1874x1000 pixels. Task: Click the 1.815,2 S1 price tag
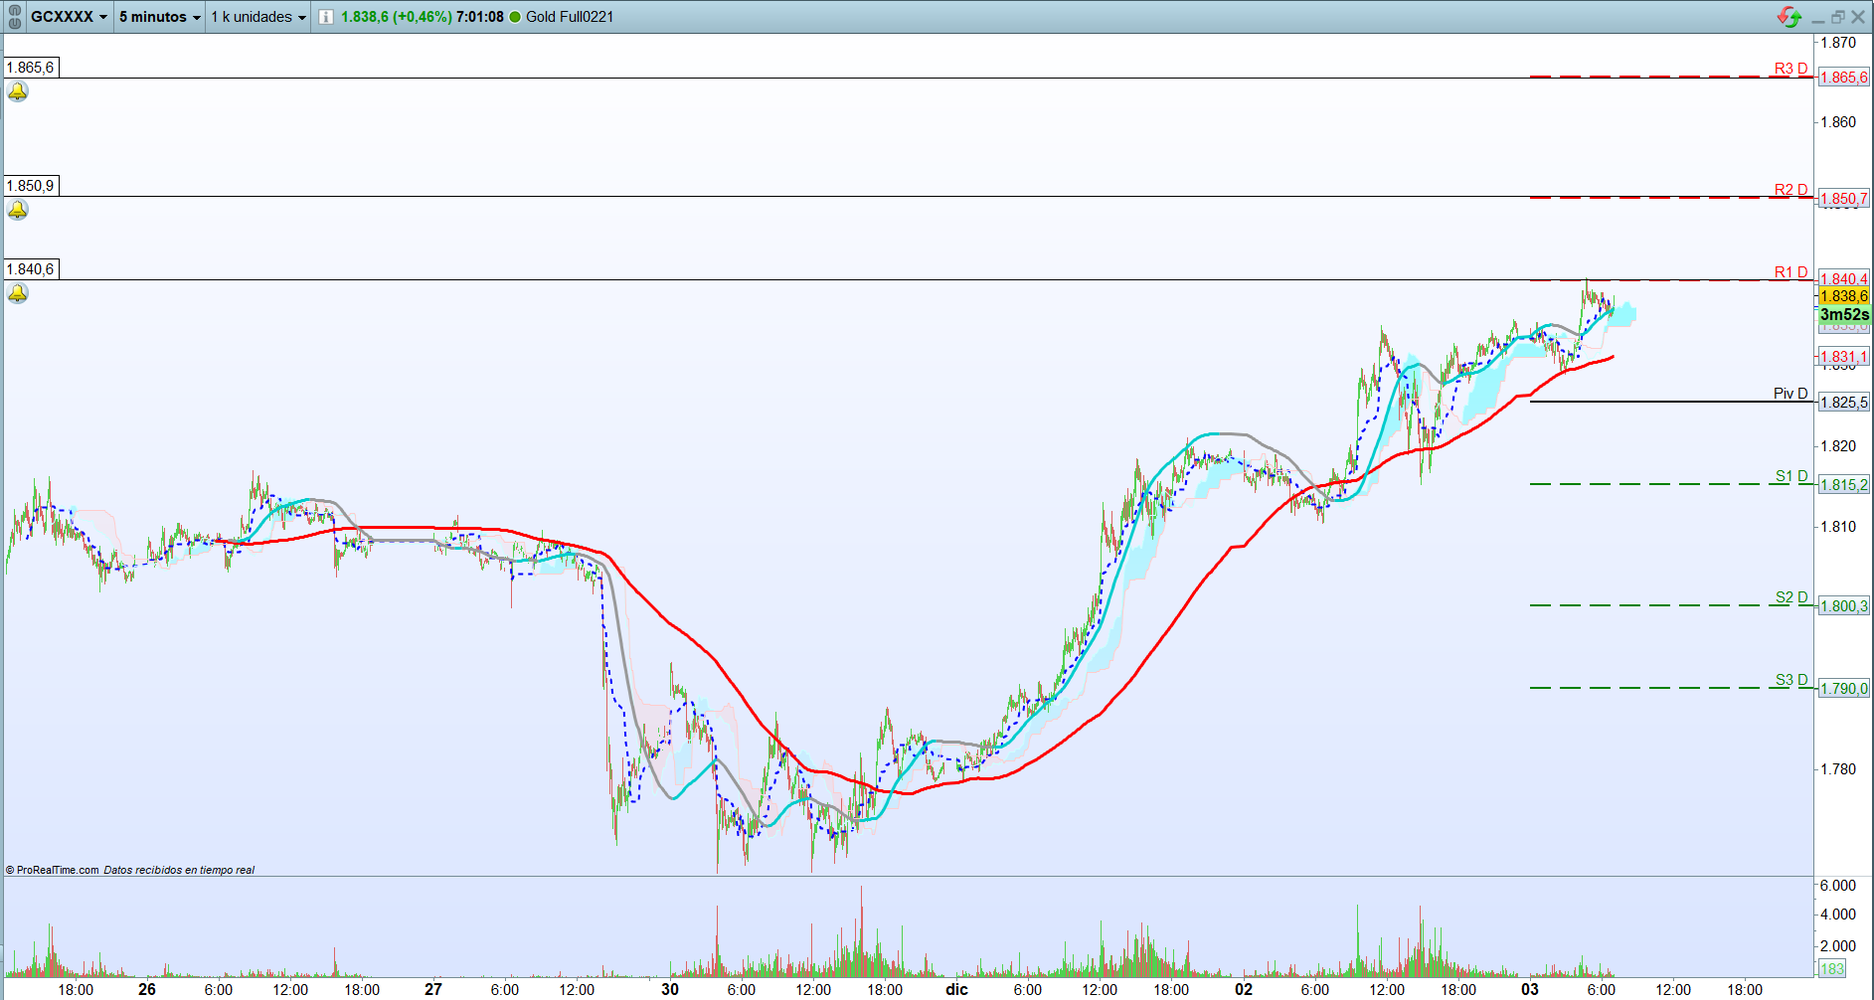point(1844,485)
